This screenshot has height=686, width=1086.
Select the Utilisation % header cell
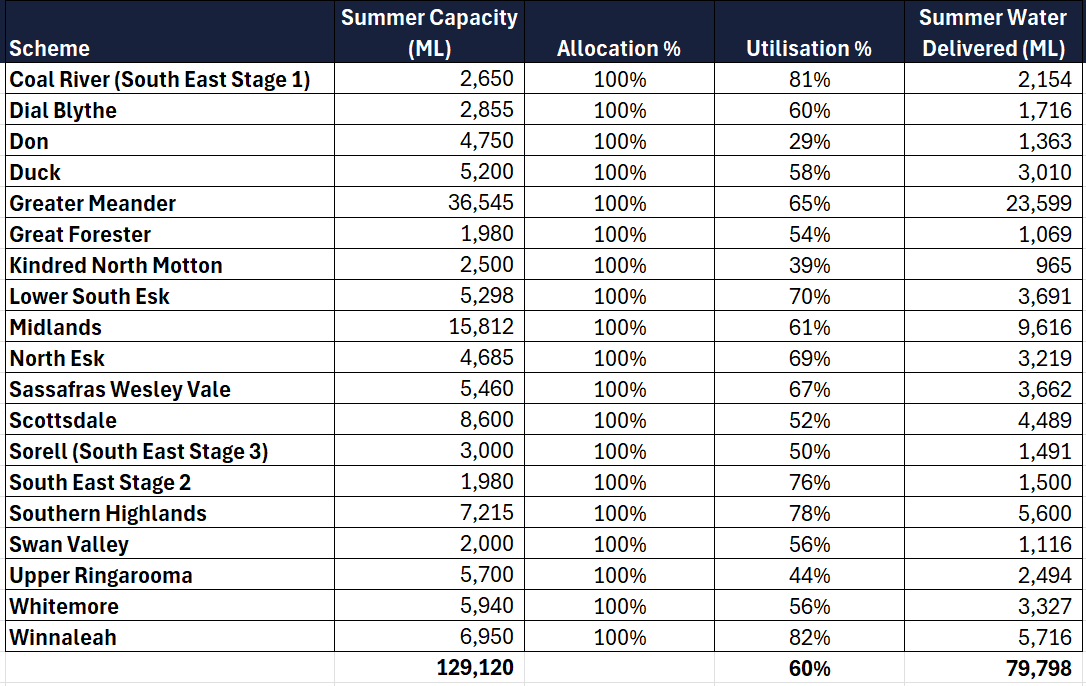pos(808,48)
